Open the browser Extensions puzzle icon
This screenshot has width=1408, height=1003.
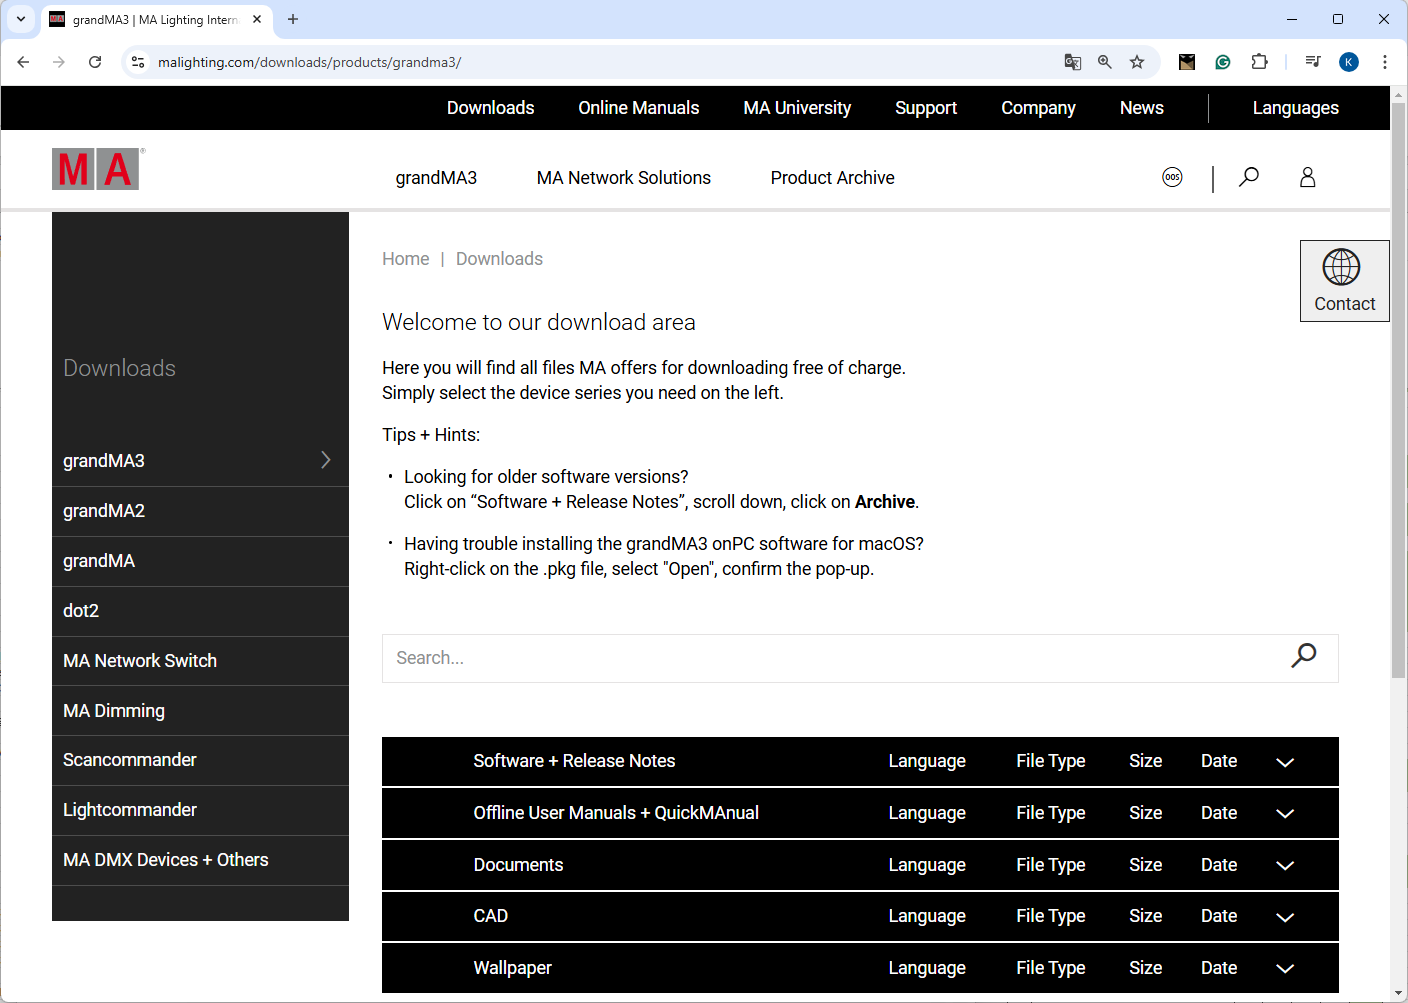coord(1259,62)
